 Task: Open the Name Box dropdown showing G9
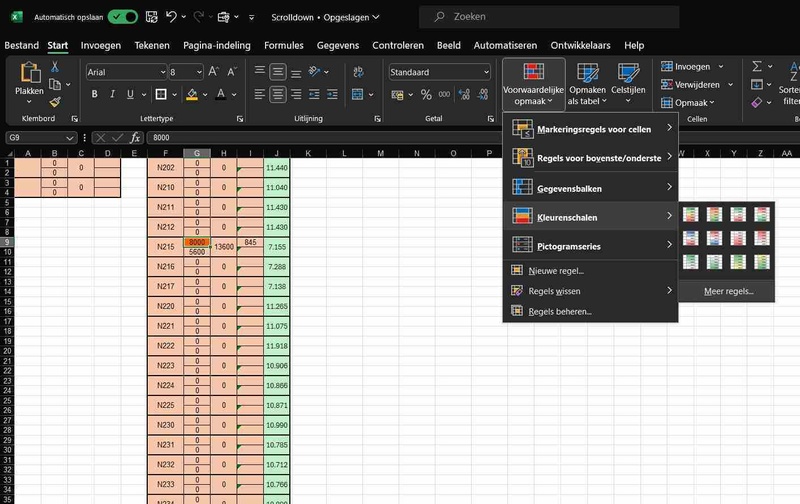click(70, 138)
